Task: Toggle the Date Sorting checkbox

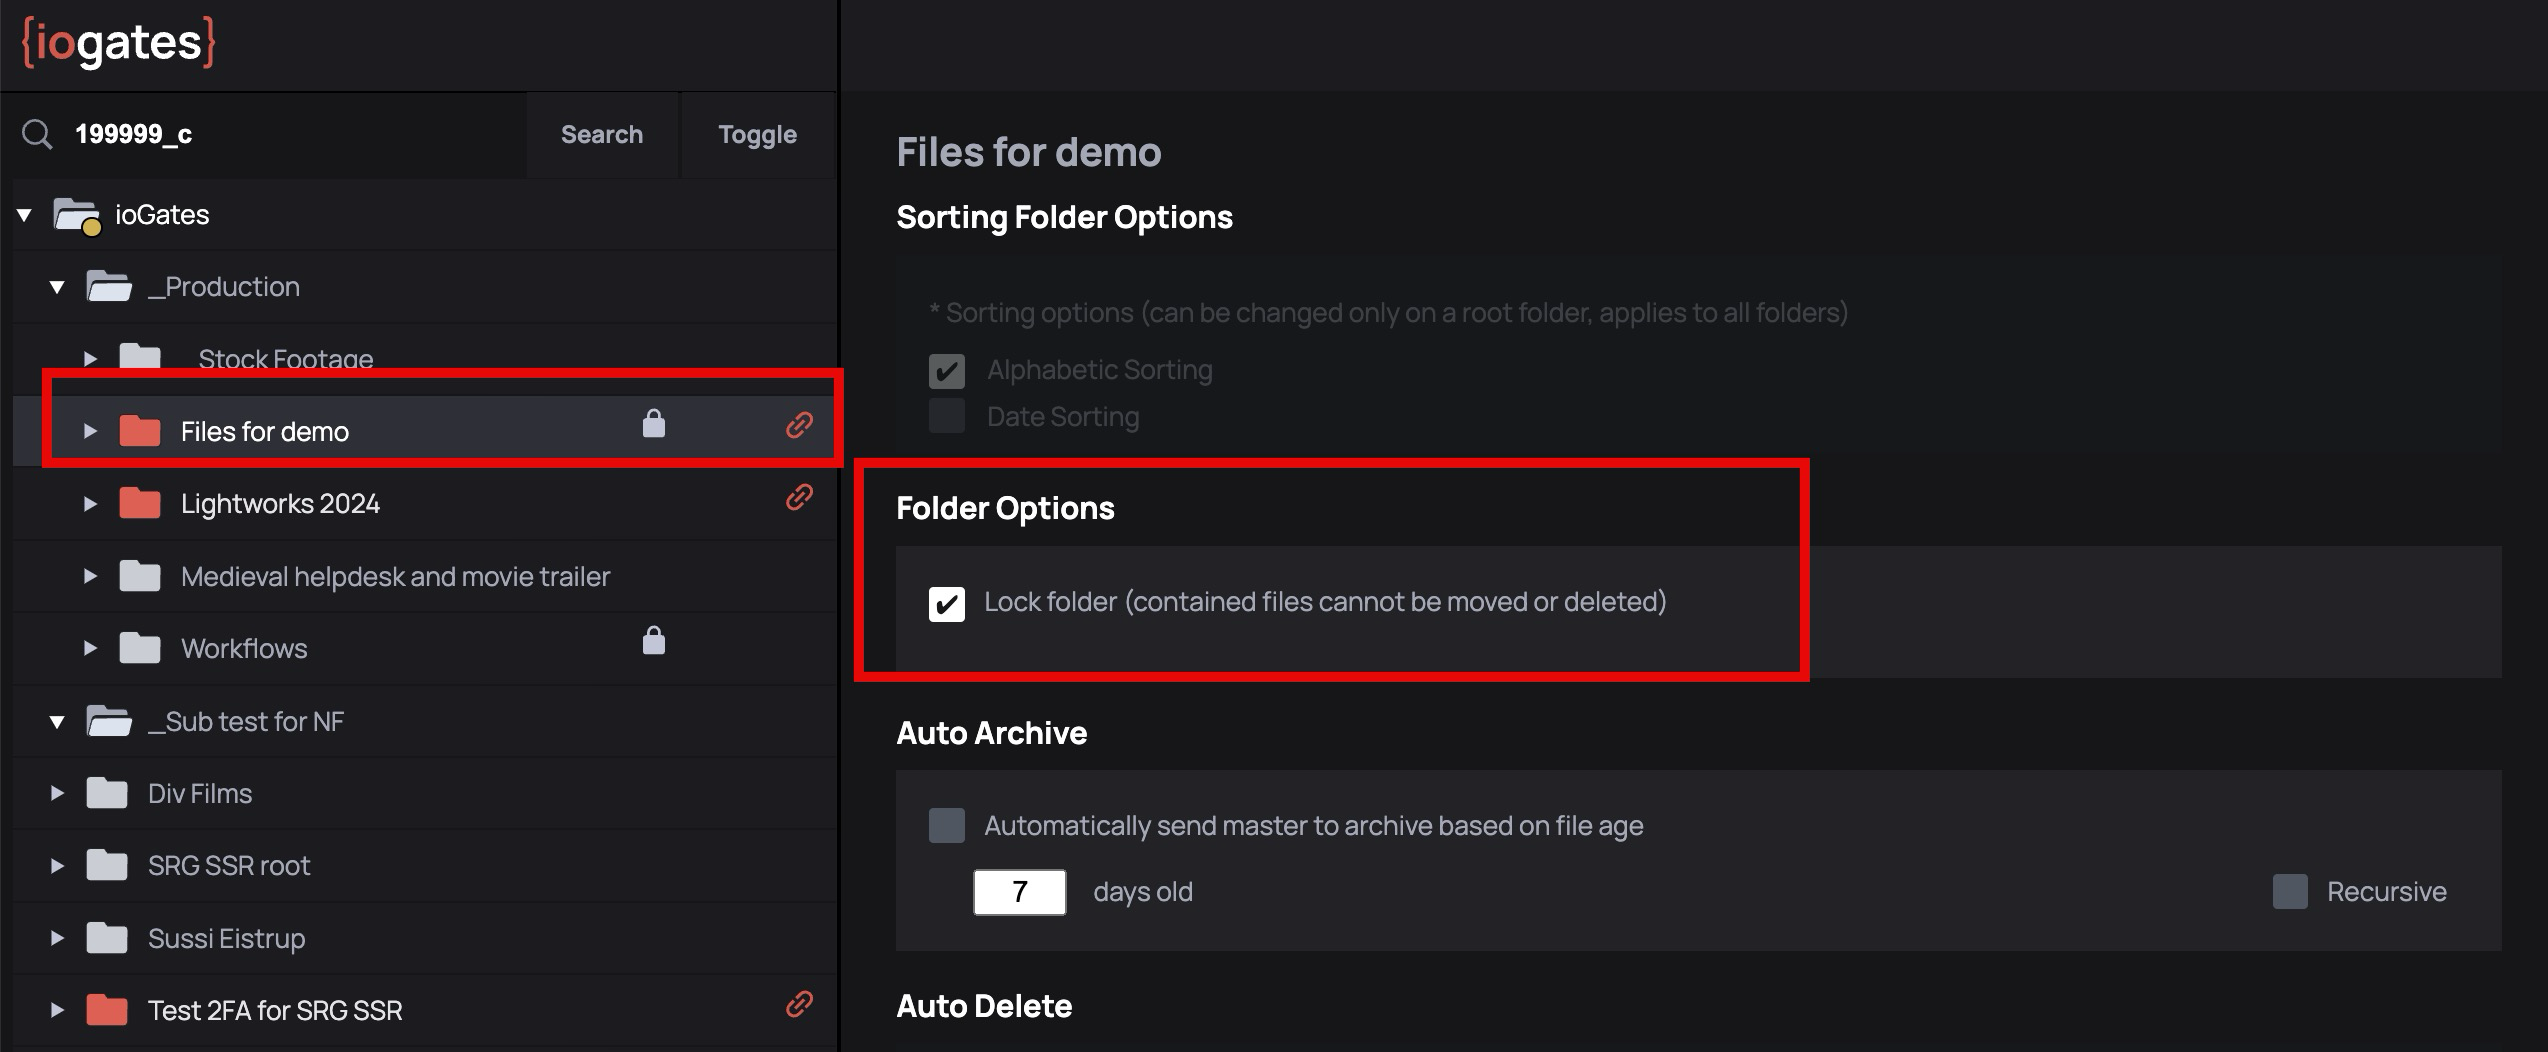Action: [946, 416]
